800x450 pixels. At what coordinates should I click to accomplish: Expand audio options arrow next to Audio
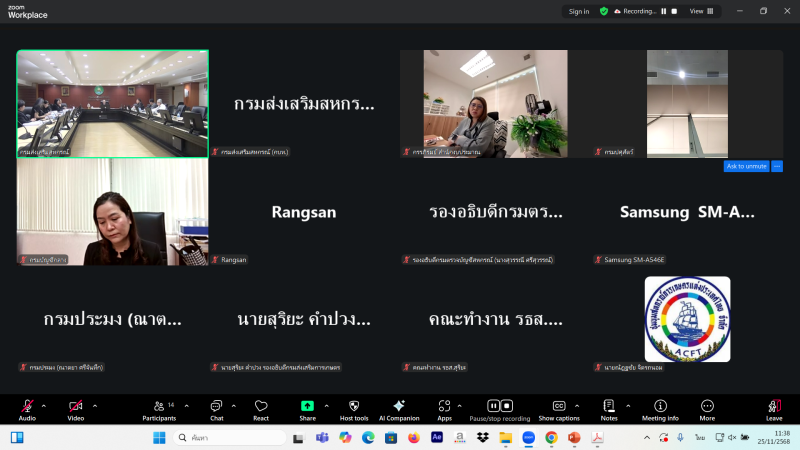tap(43, 405)
